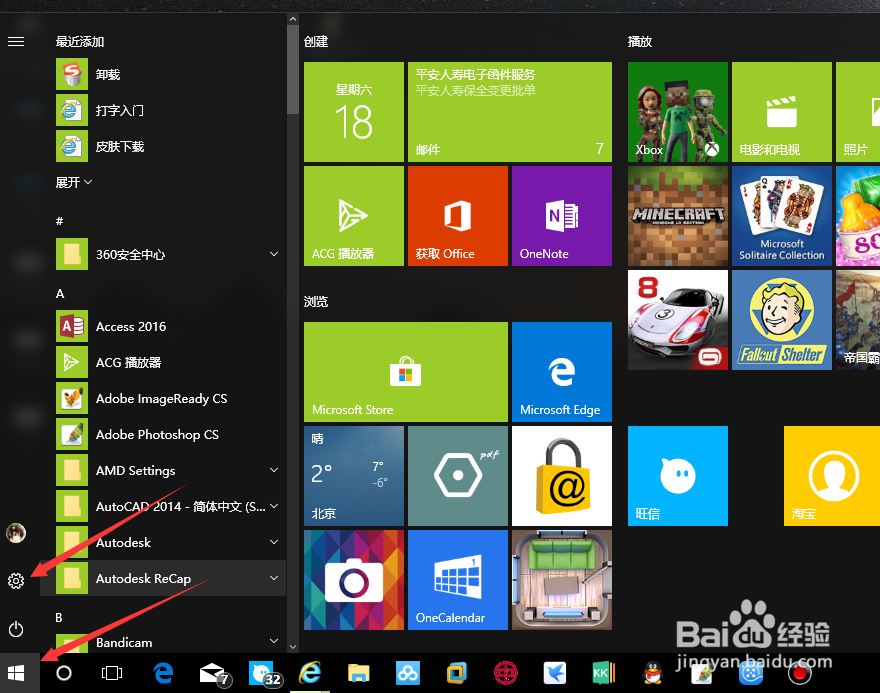This screenshot has height=693, width=880.
Task: Open Edge browser from the taskbar
Action: (163, 673)
